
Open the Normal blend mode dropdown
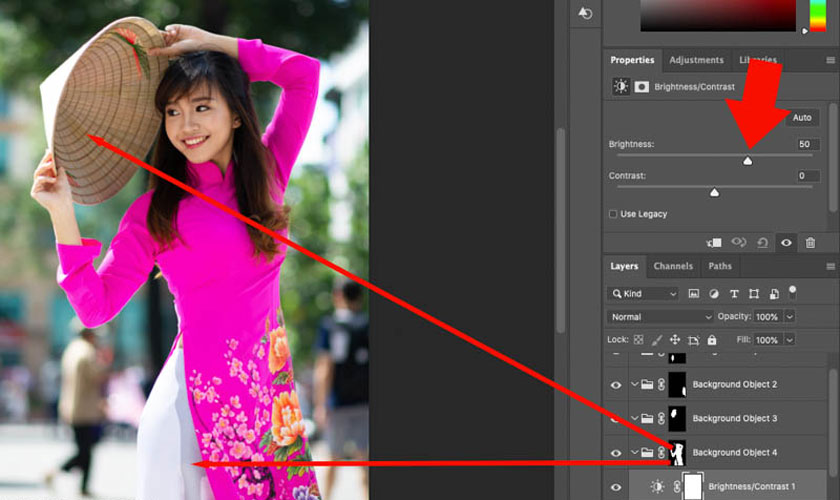coord(660,317)
